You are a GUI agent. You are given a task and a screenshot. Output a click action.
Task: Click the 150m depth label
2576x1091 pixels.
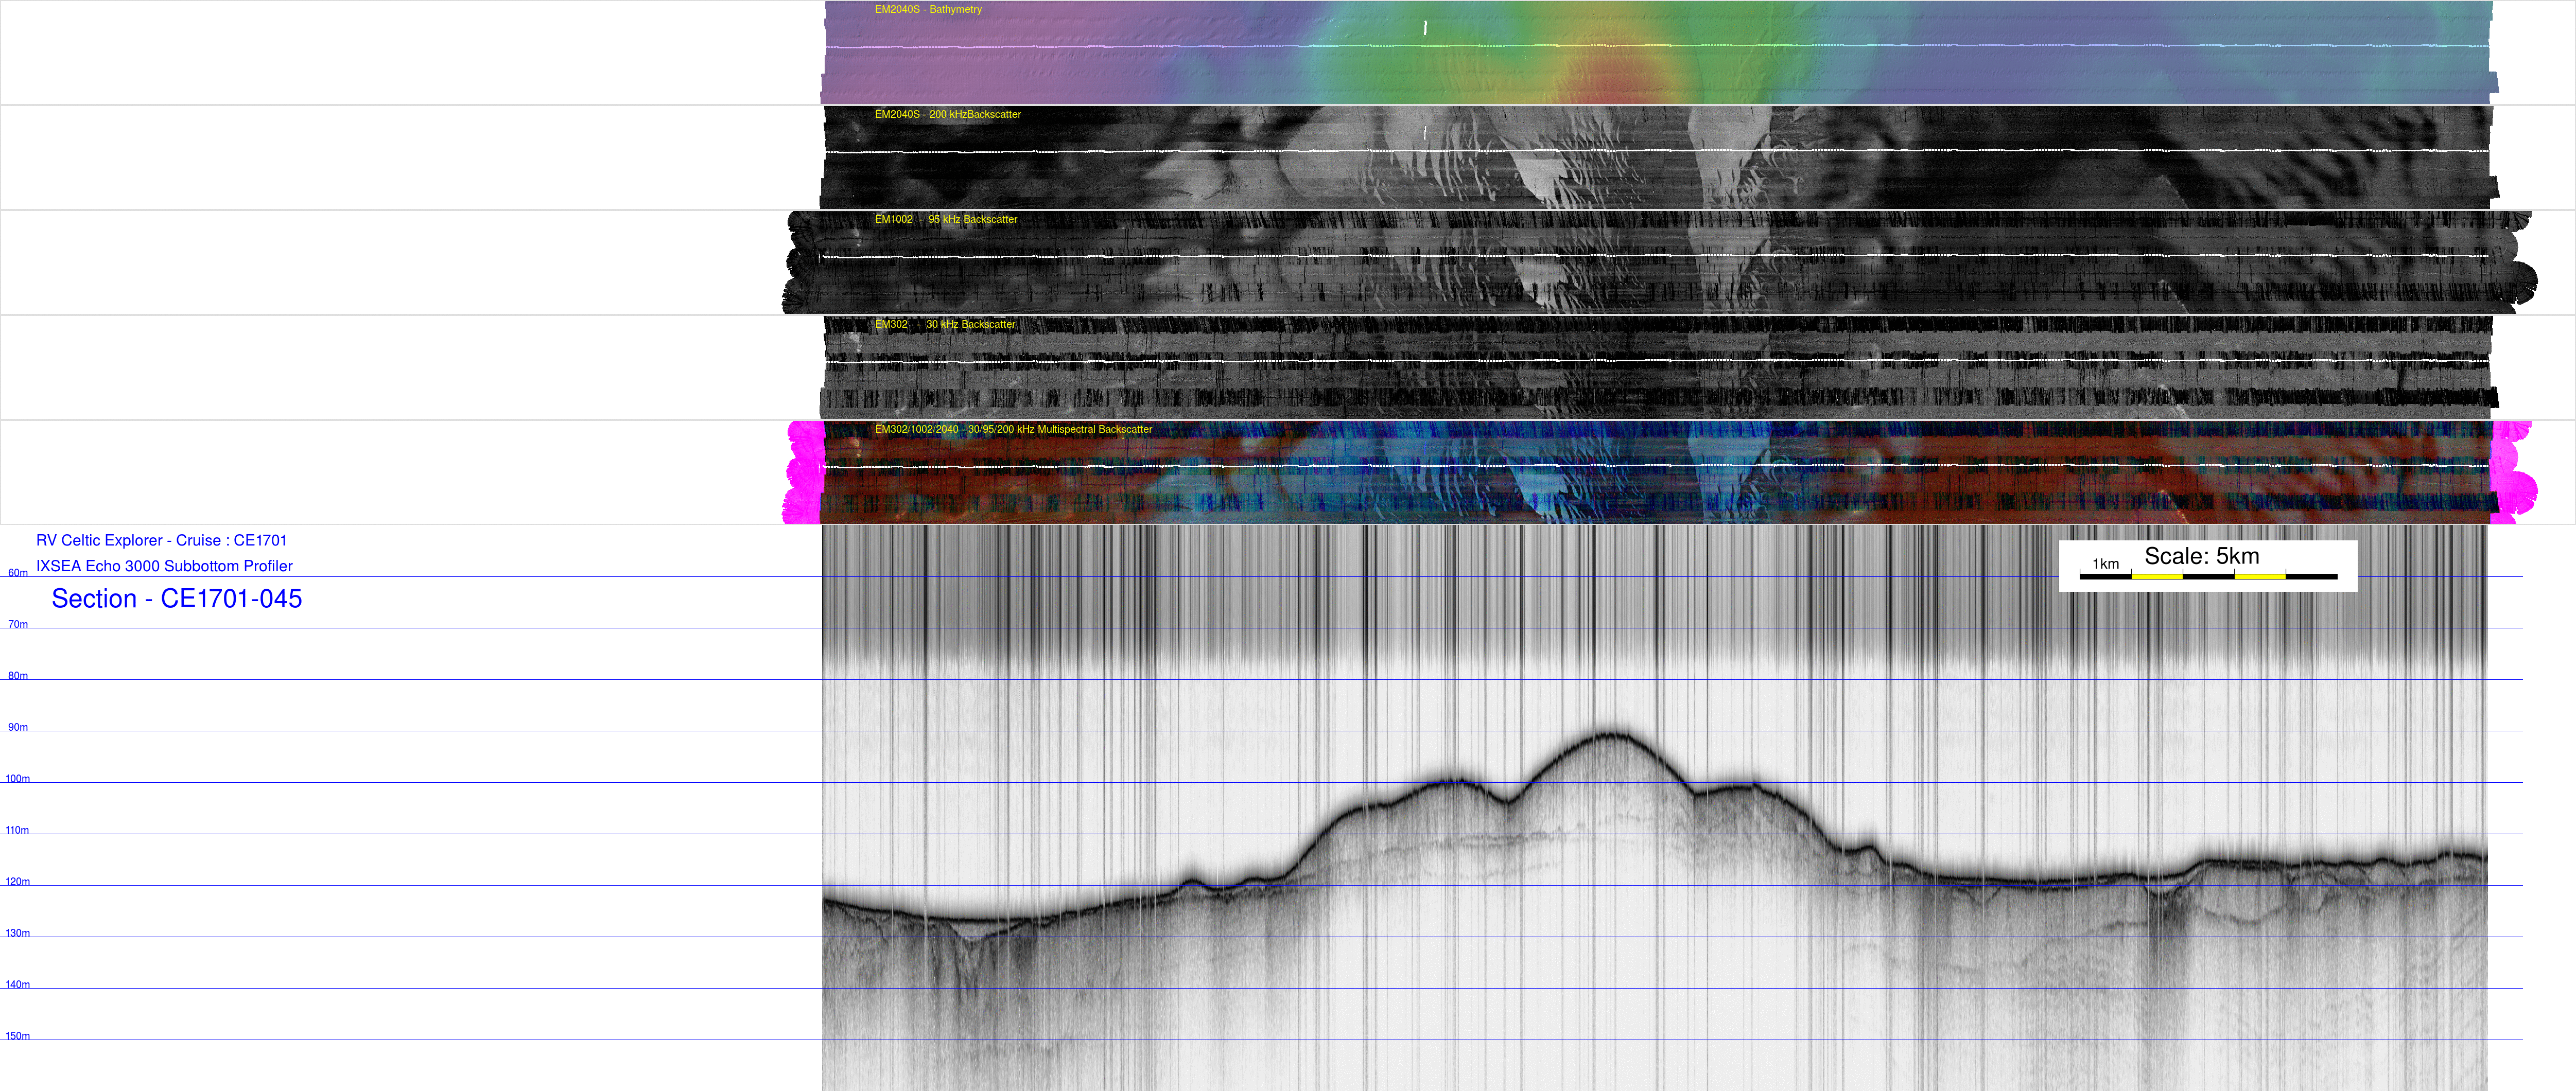point(18,1036)
